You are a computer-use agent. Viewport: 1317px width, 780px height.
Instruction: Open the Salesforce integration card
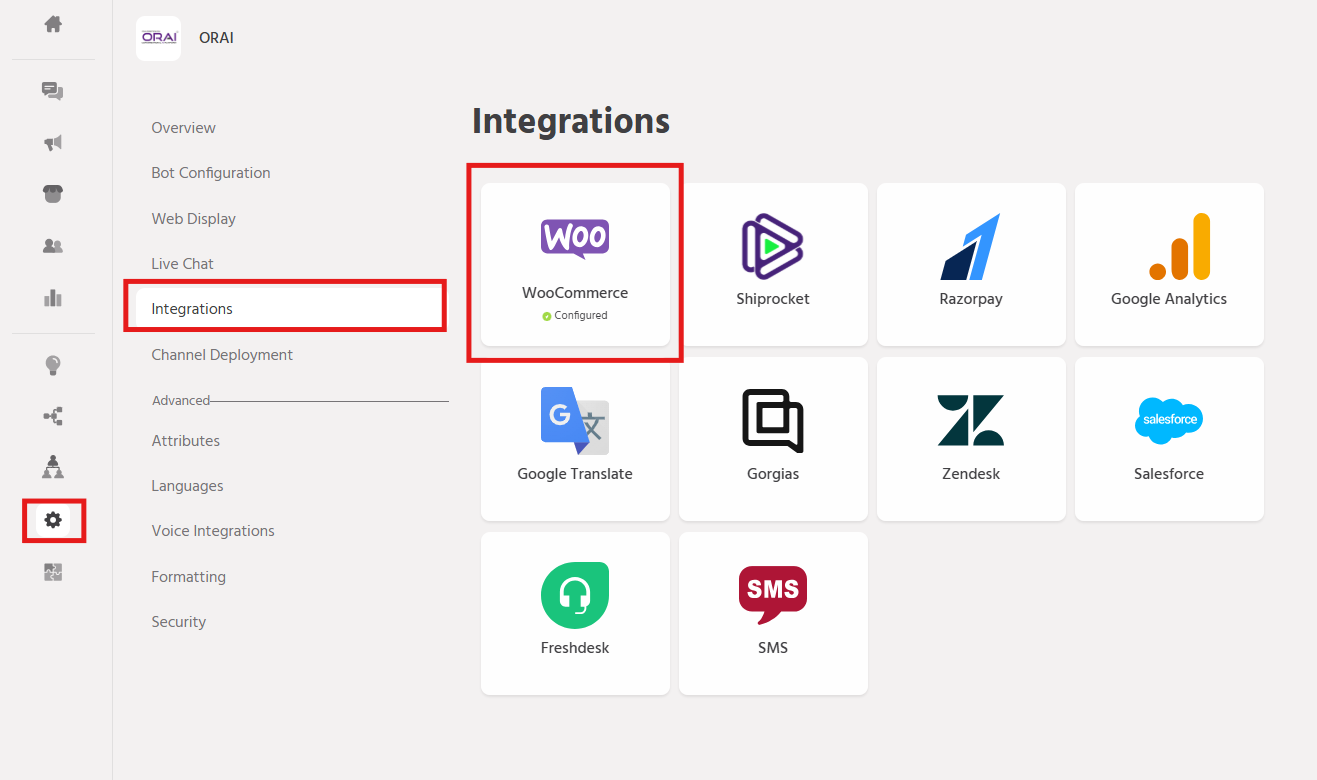click(1169, 438)
